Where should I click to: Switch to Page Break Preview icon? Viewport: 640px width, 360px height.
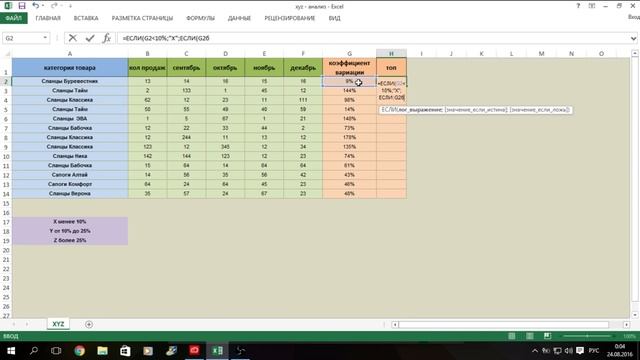pos(547,336)
